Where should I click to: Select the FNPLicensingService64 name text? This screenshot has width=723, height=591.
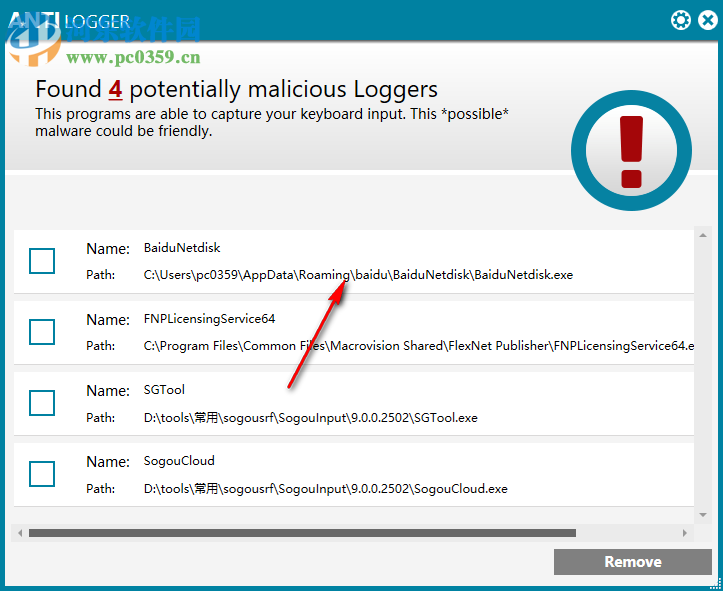[x=209, y=319]
